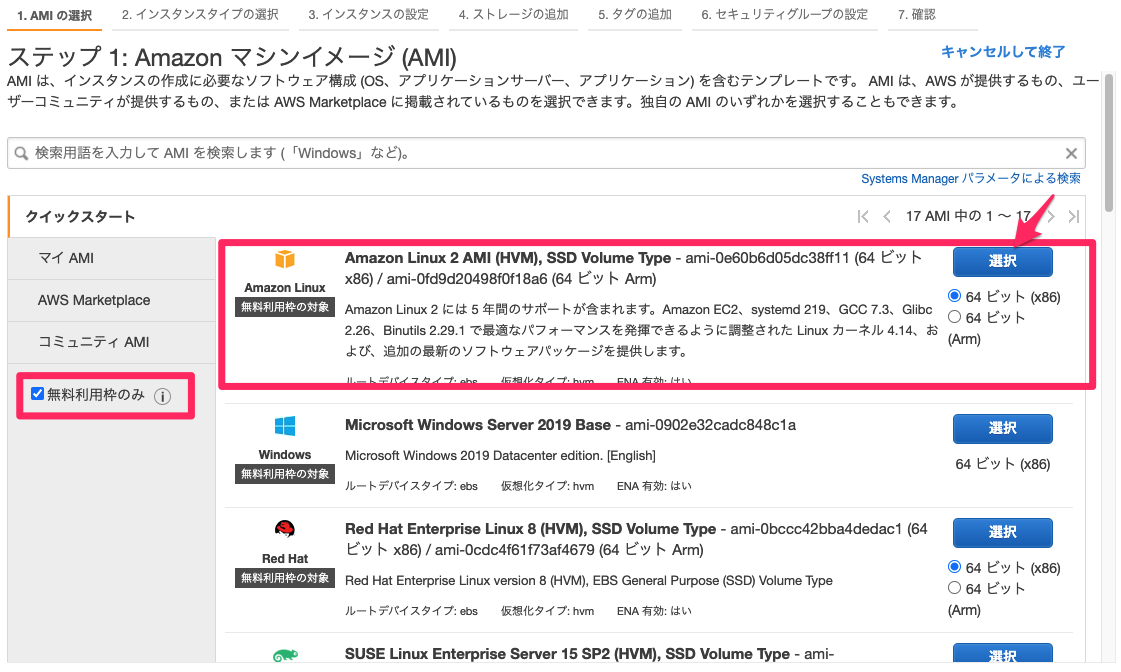
Task: Click the Windows logo icon
Action: click(x=285, y=427)
